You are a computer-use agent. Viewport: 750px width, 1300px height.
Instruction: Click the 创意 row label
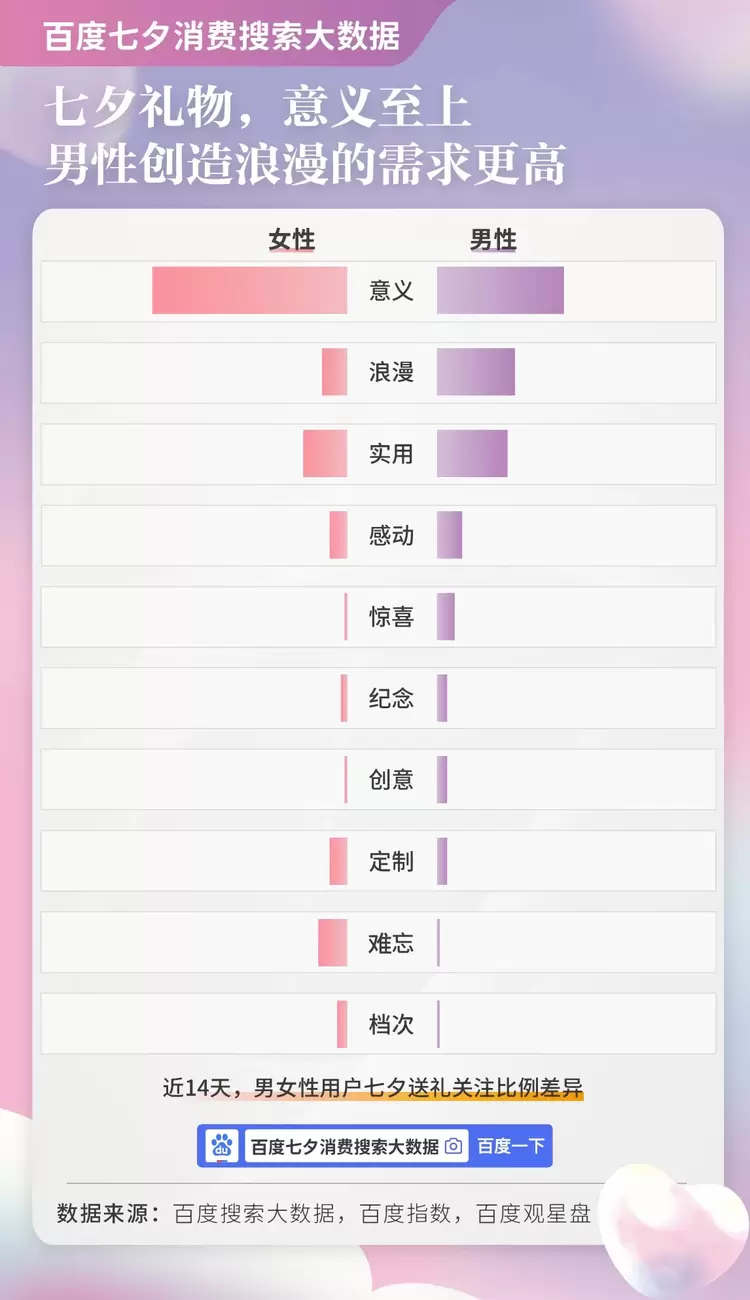tap(391, 780)
